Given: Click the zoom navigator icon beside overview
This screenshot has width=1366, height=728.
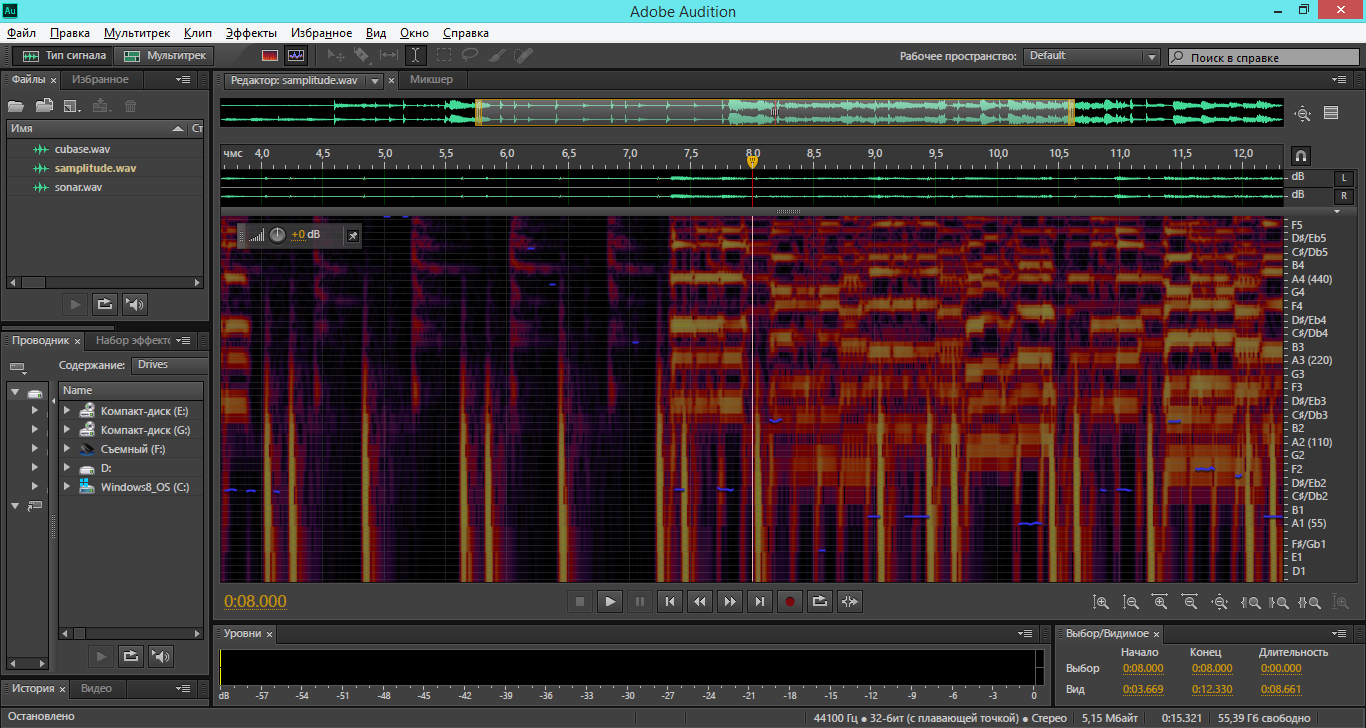Looking at the screenshot, I should (1302, 114).
